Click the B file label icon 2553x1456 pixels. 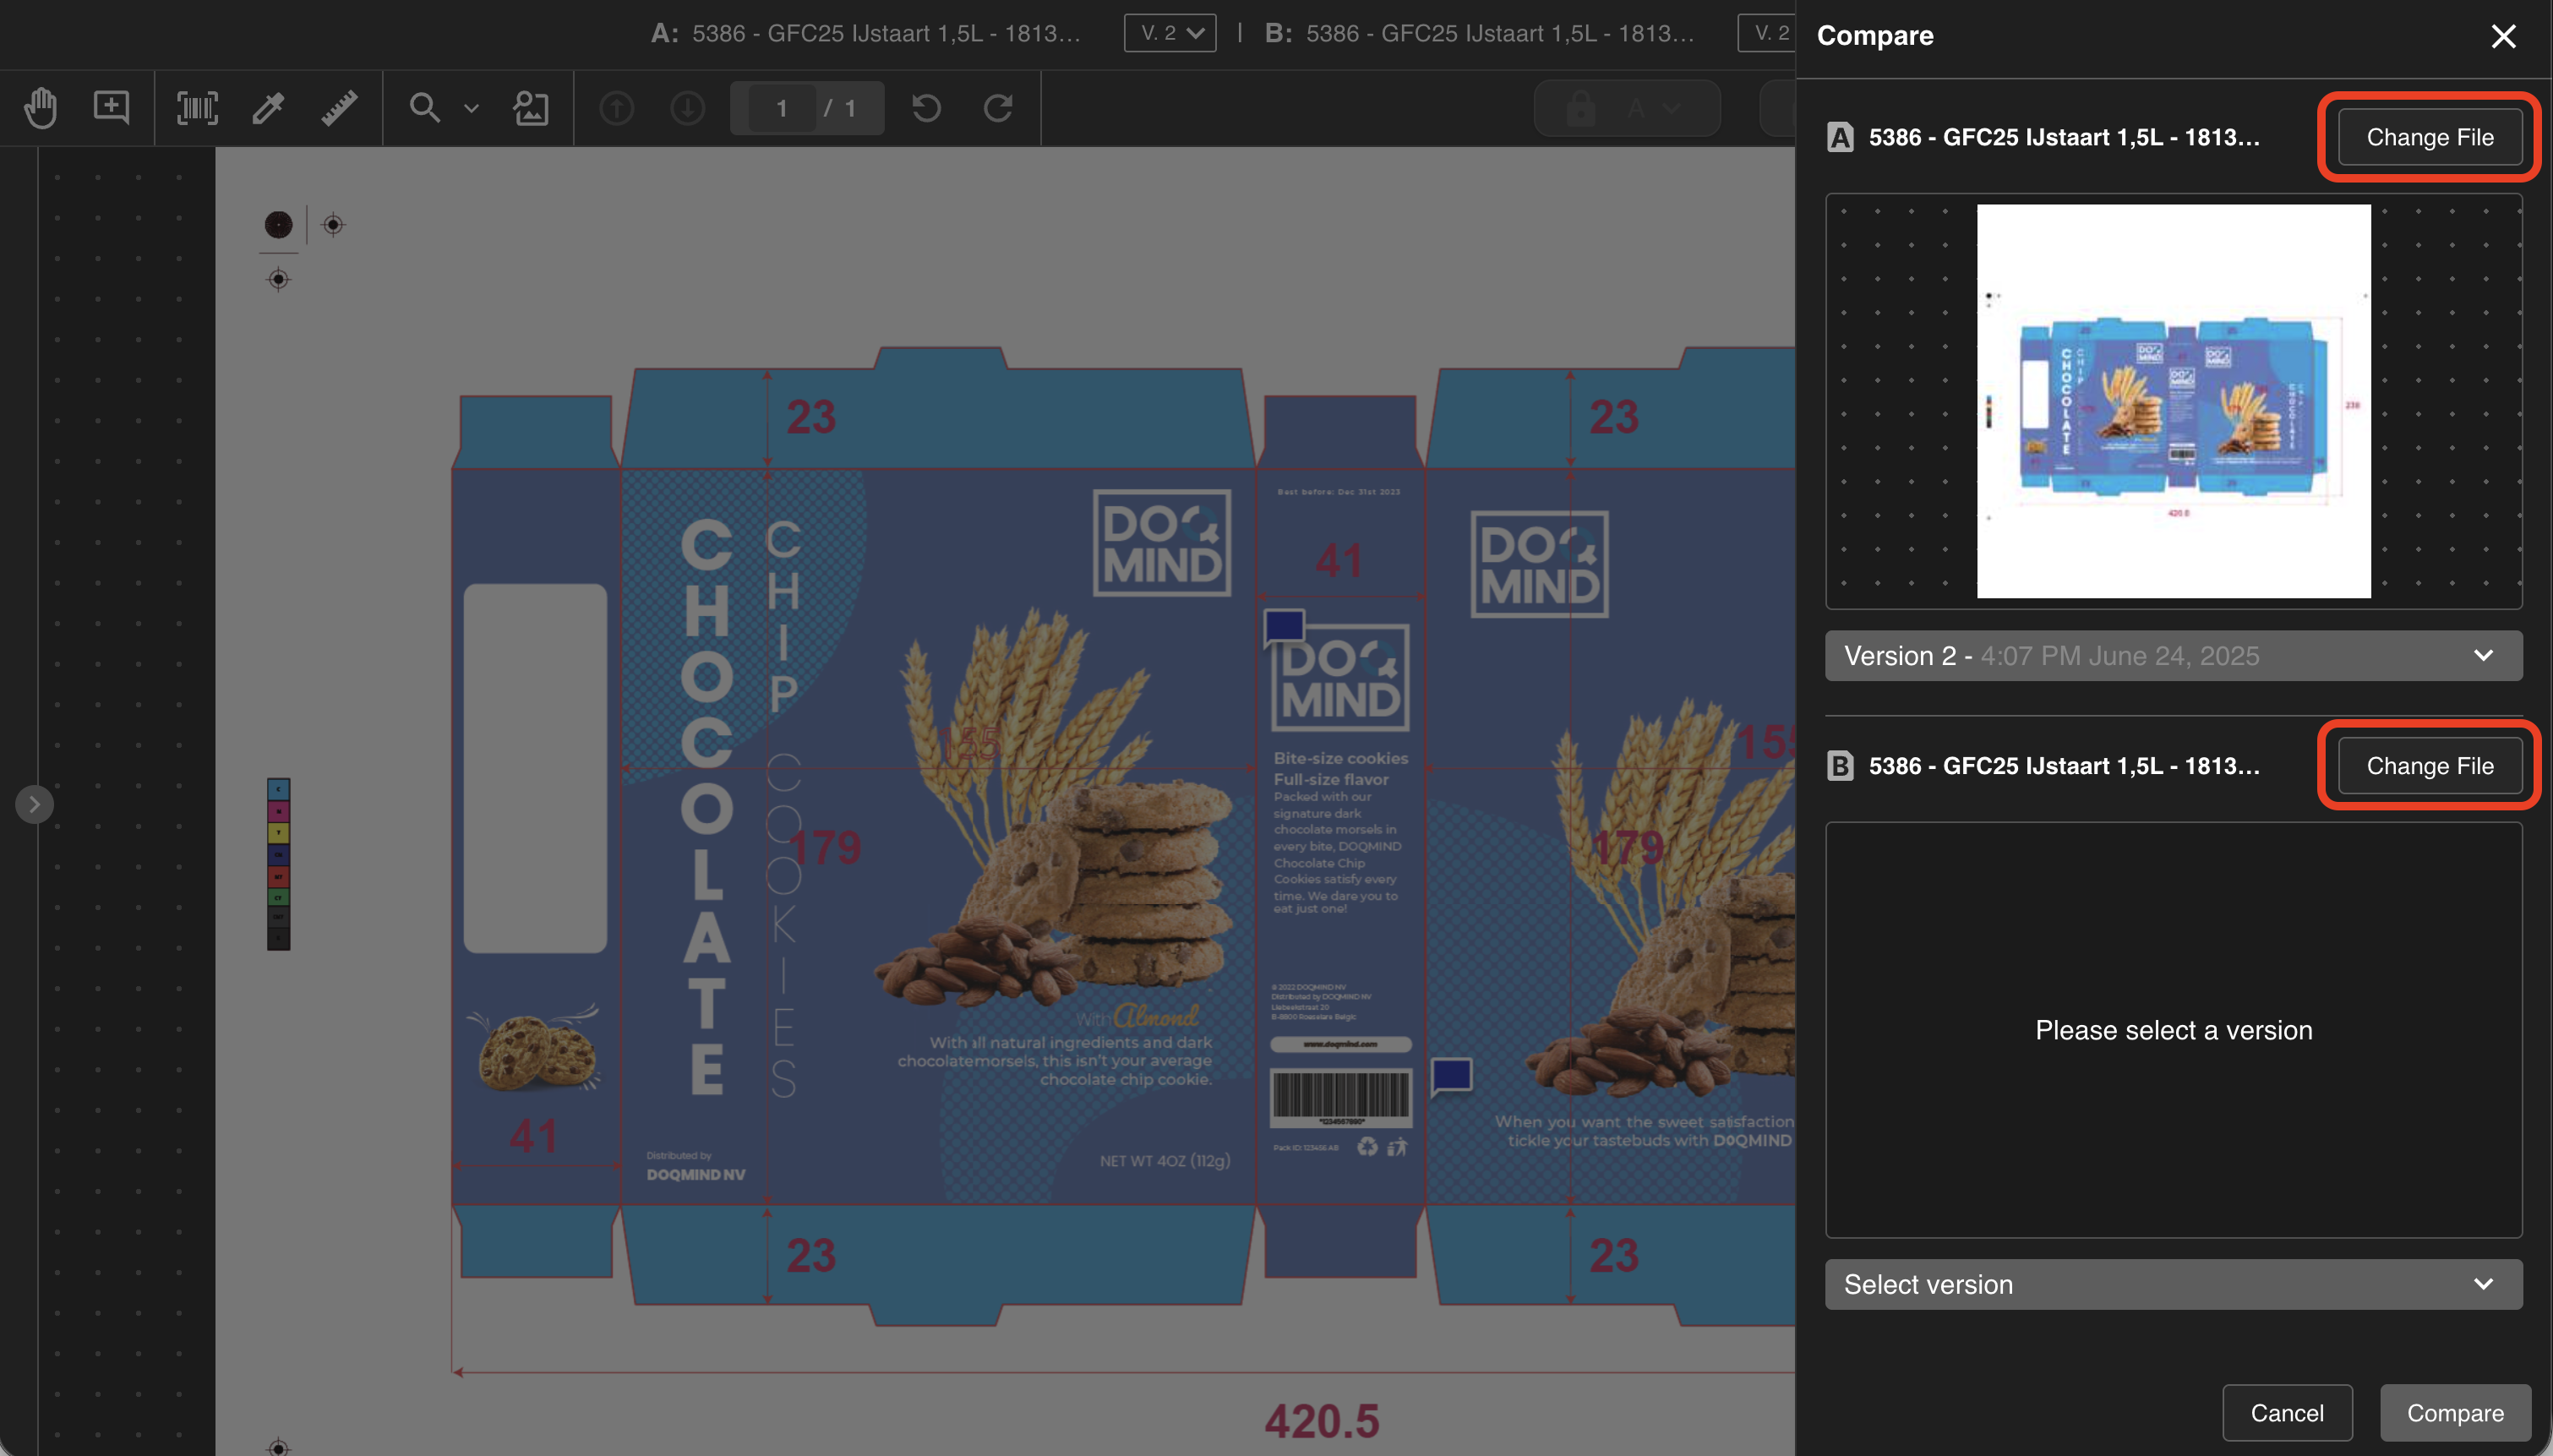coord(1840,766)
